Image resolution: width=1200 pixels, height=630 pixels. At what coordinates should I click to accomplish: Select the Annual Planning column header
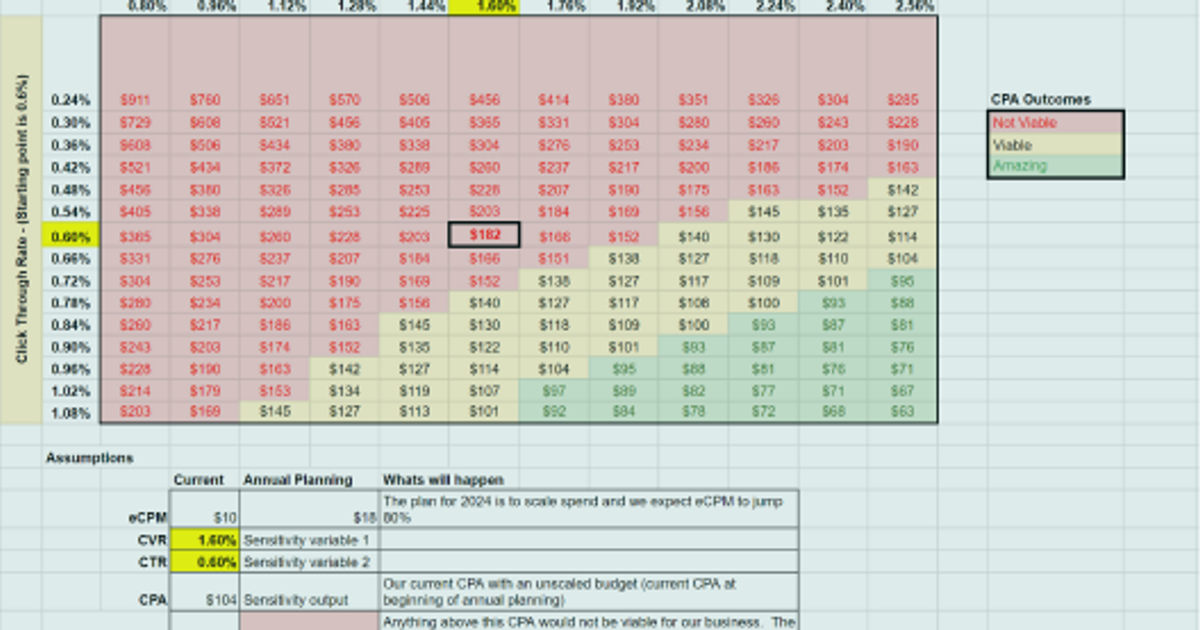click(300, 480)
